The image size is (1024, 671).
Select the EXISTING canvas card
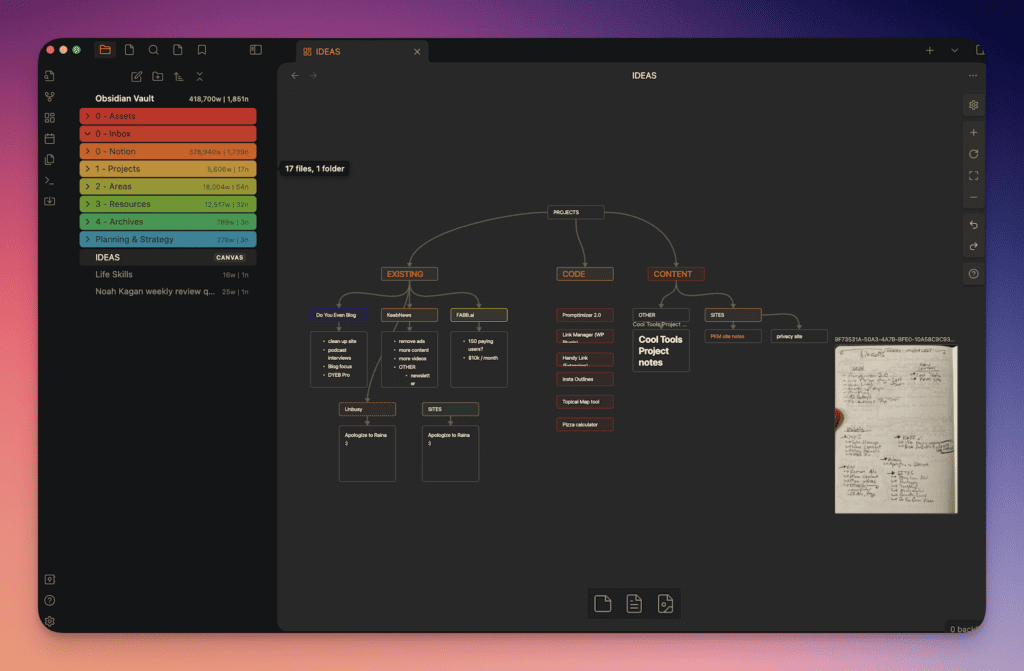[x=409, y=274]
